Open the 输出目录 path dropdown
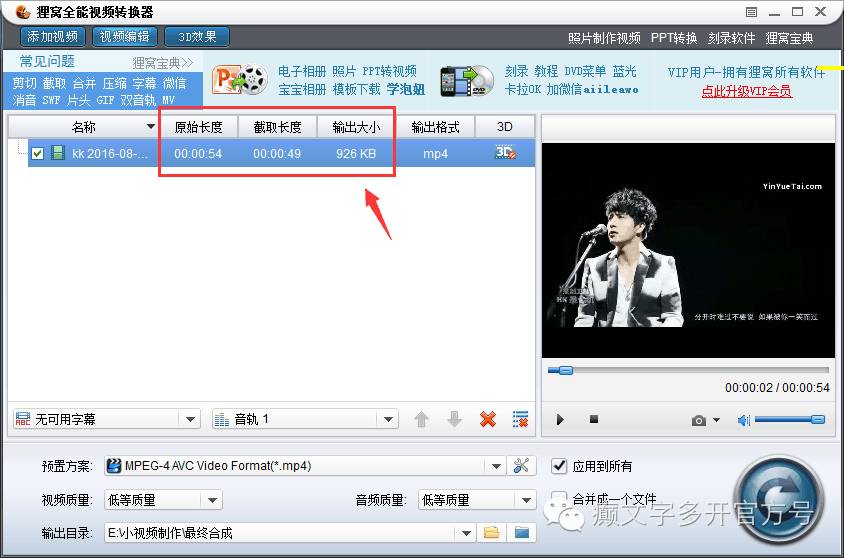 point(290,533)
